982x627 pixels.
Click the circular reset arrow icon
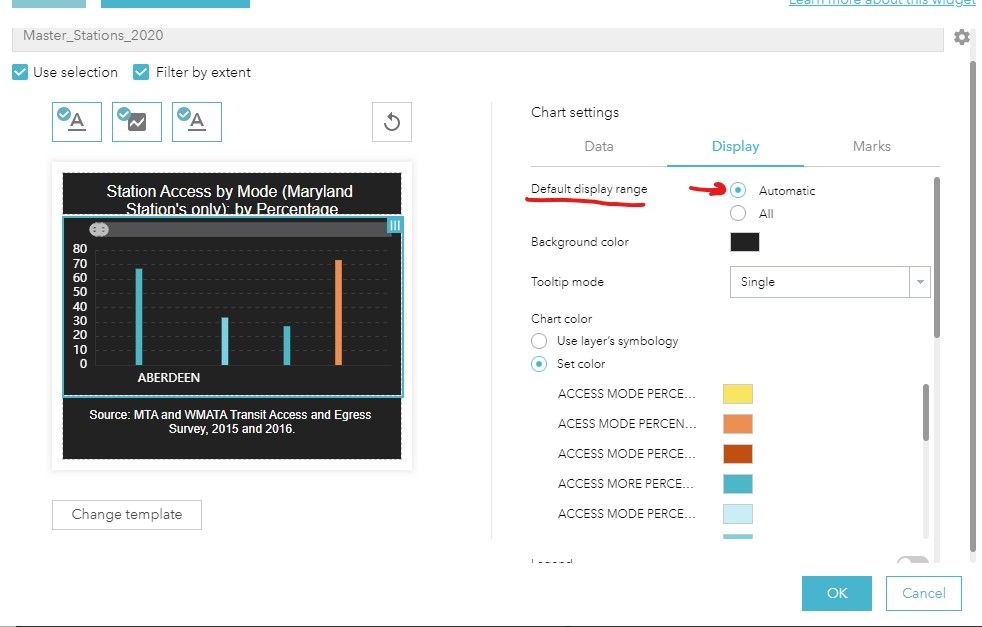[392, 122]
